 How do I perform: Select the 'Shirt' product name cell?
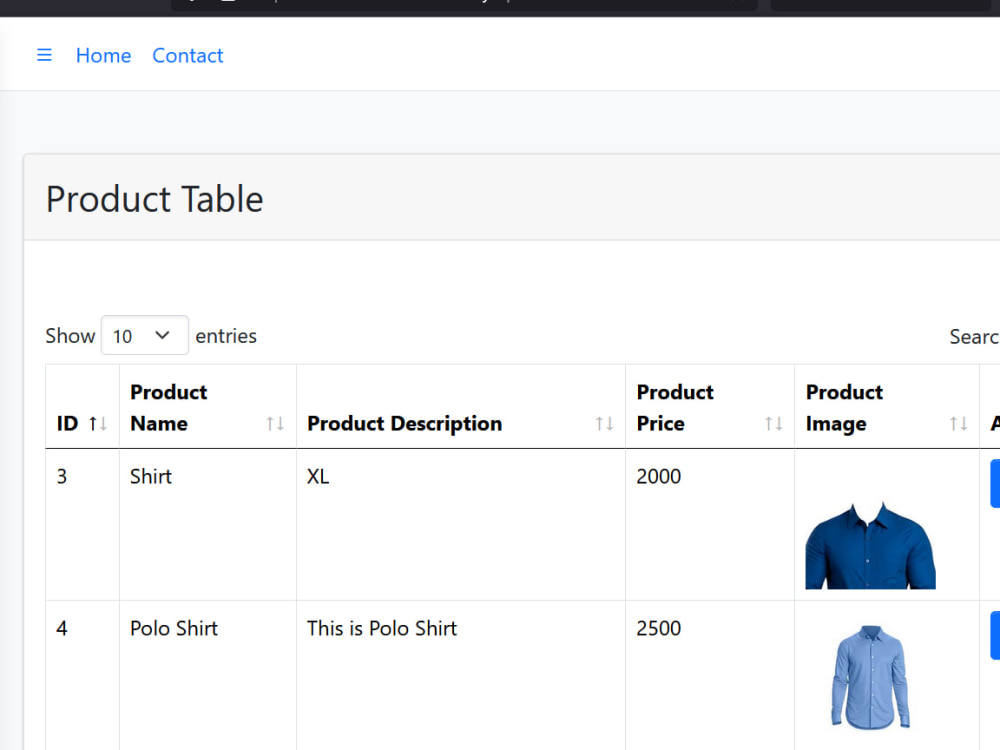[x=207, y=525]
